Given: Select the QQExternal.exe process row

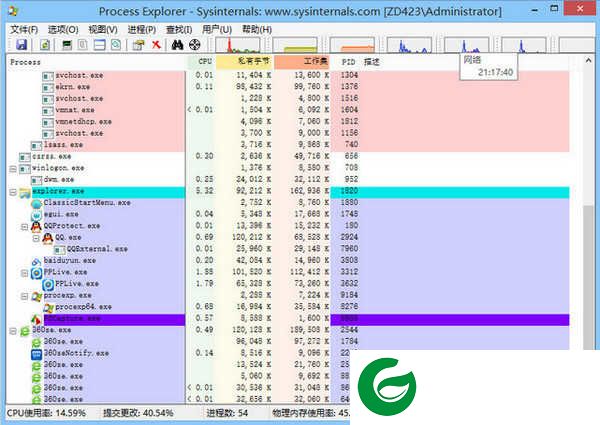Looking at the screenshot, I should 288,249.
